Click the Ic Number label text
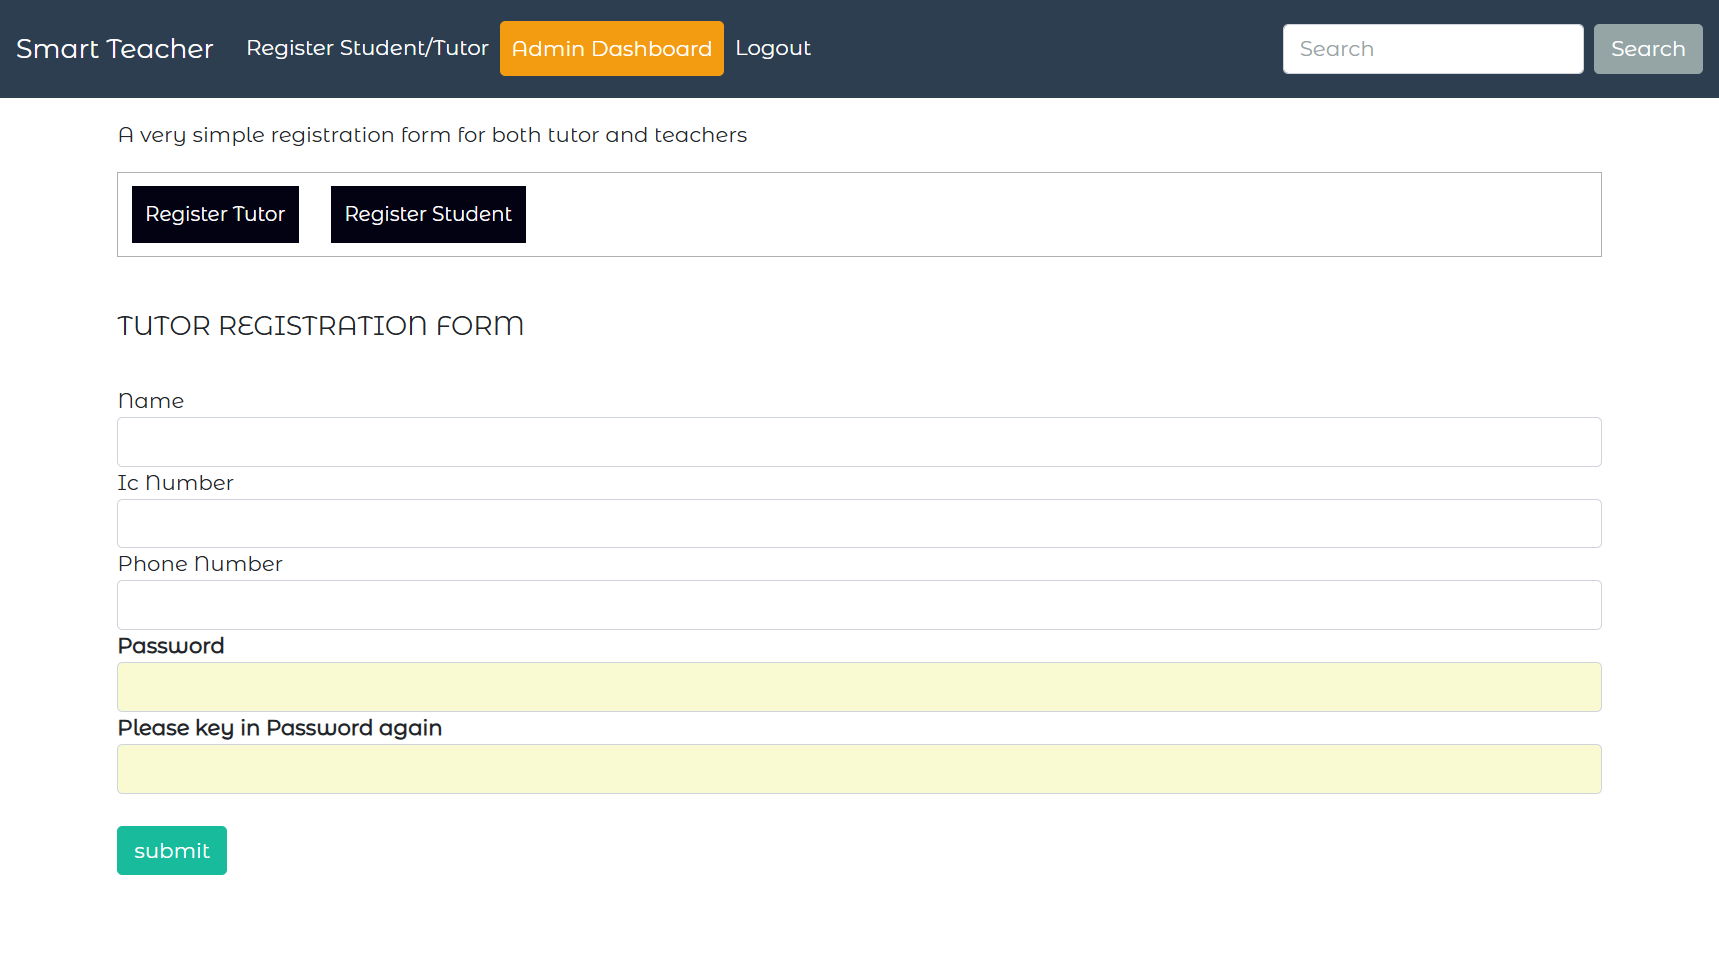Screen dimensions: 1719x978 [x=175, y=483]
